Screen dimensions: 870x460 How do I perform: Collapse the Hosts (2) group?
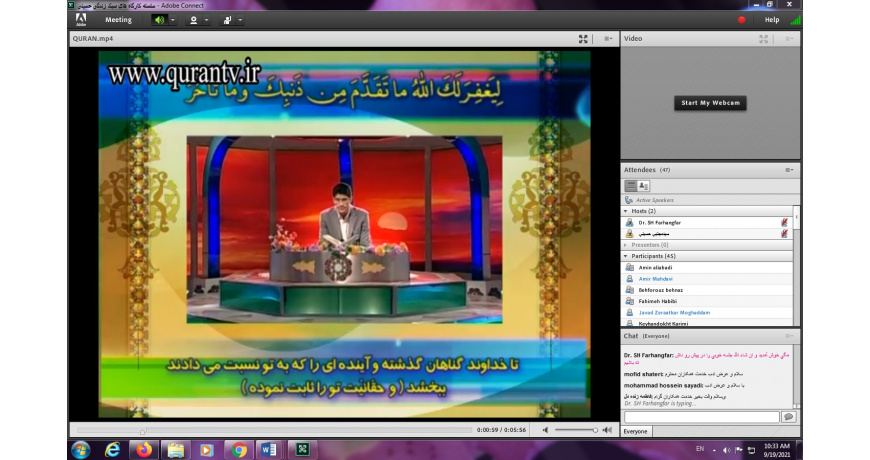[x=626, y=211]
